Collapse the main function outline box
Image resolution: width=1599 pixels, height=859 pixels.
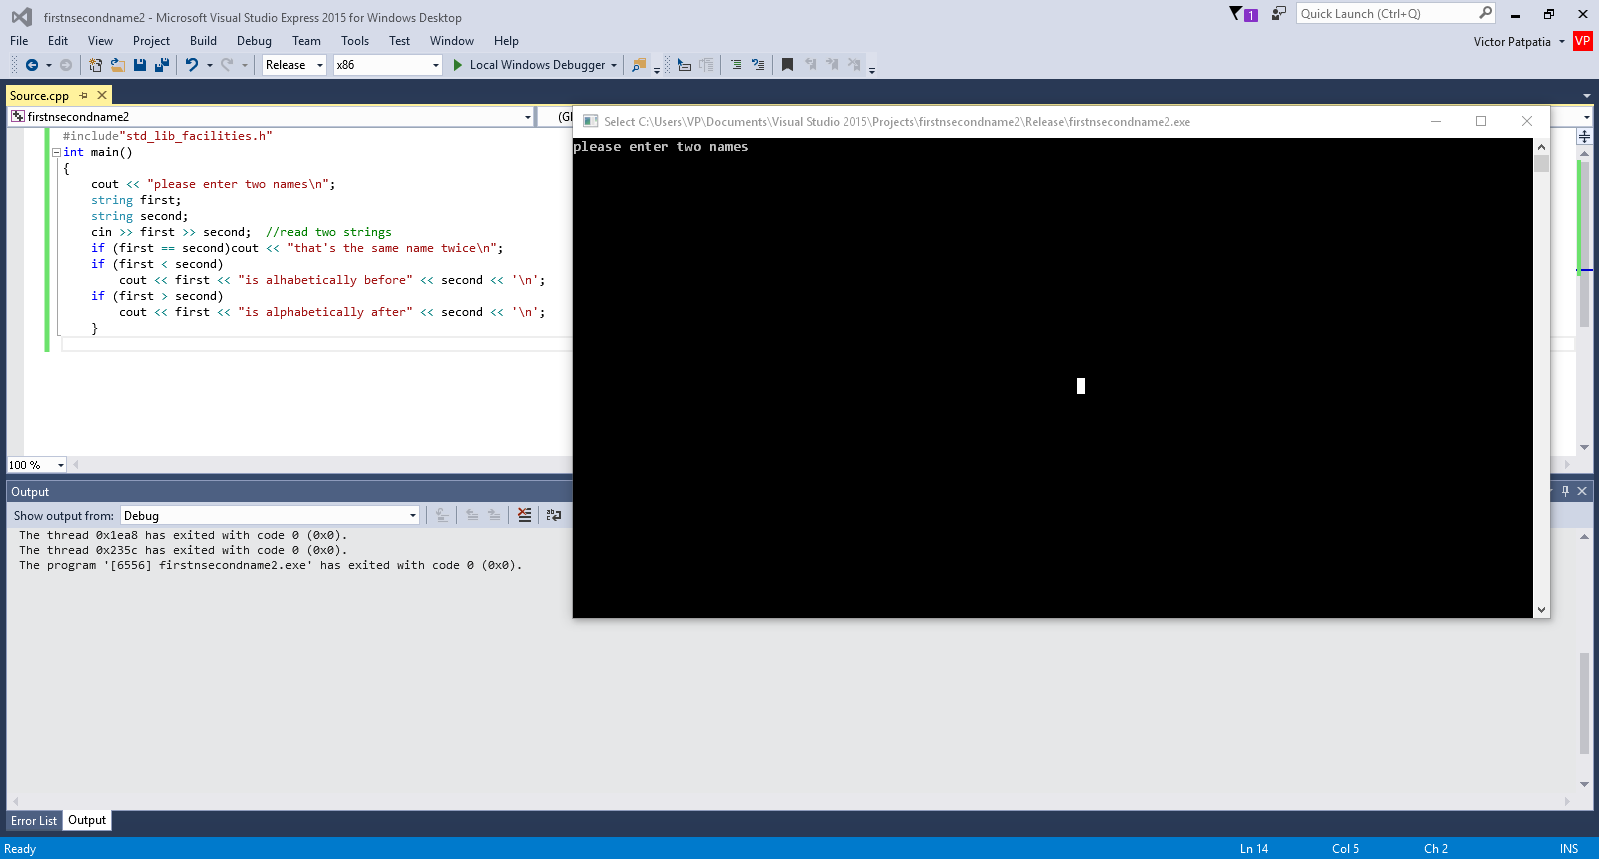click(x=56, y=153)
